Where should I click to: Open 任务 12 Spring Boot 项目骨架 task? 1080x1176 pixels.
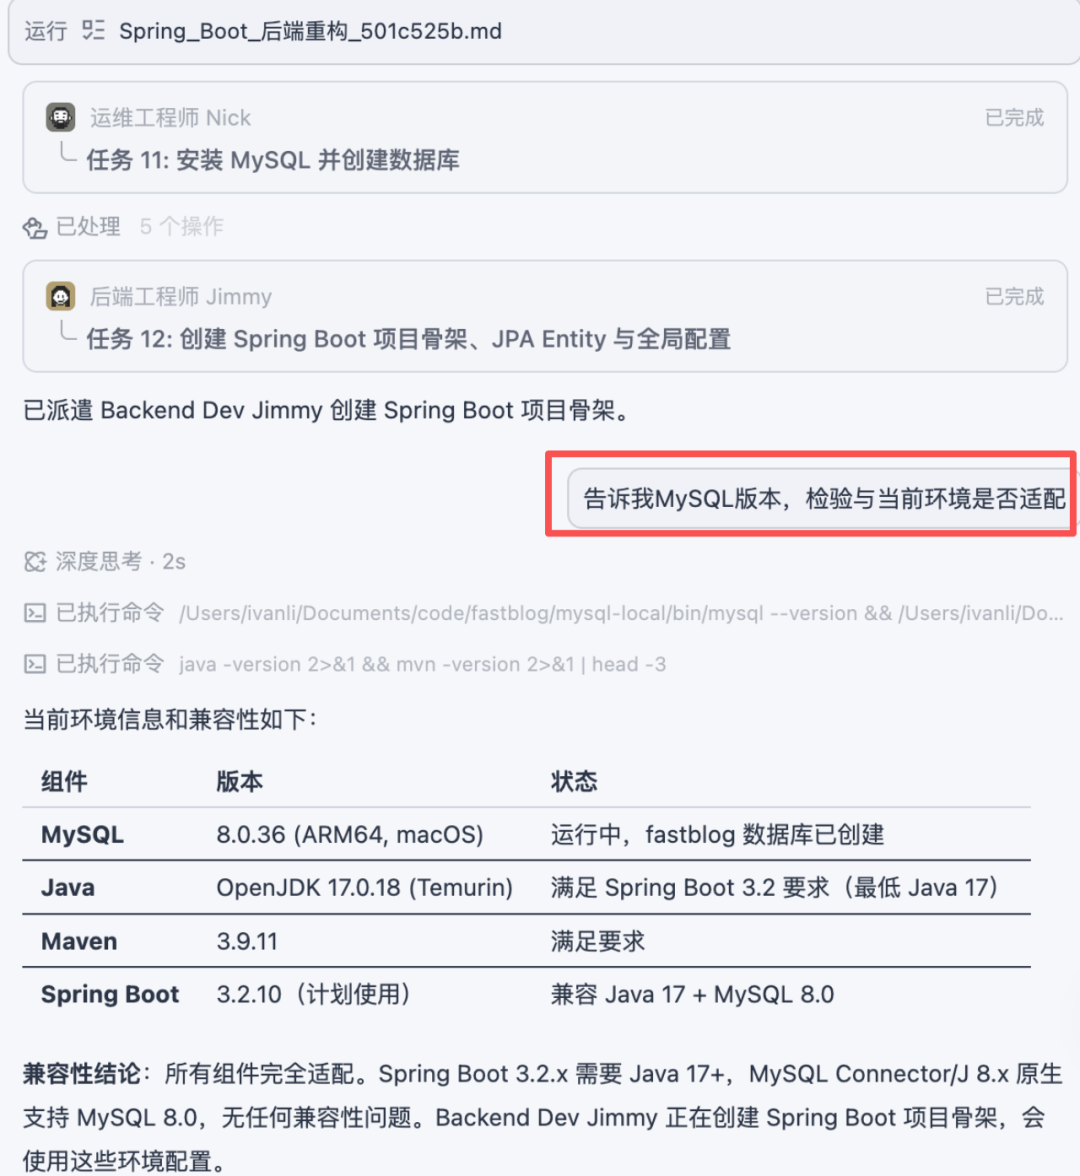tap(409, 339)
